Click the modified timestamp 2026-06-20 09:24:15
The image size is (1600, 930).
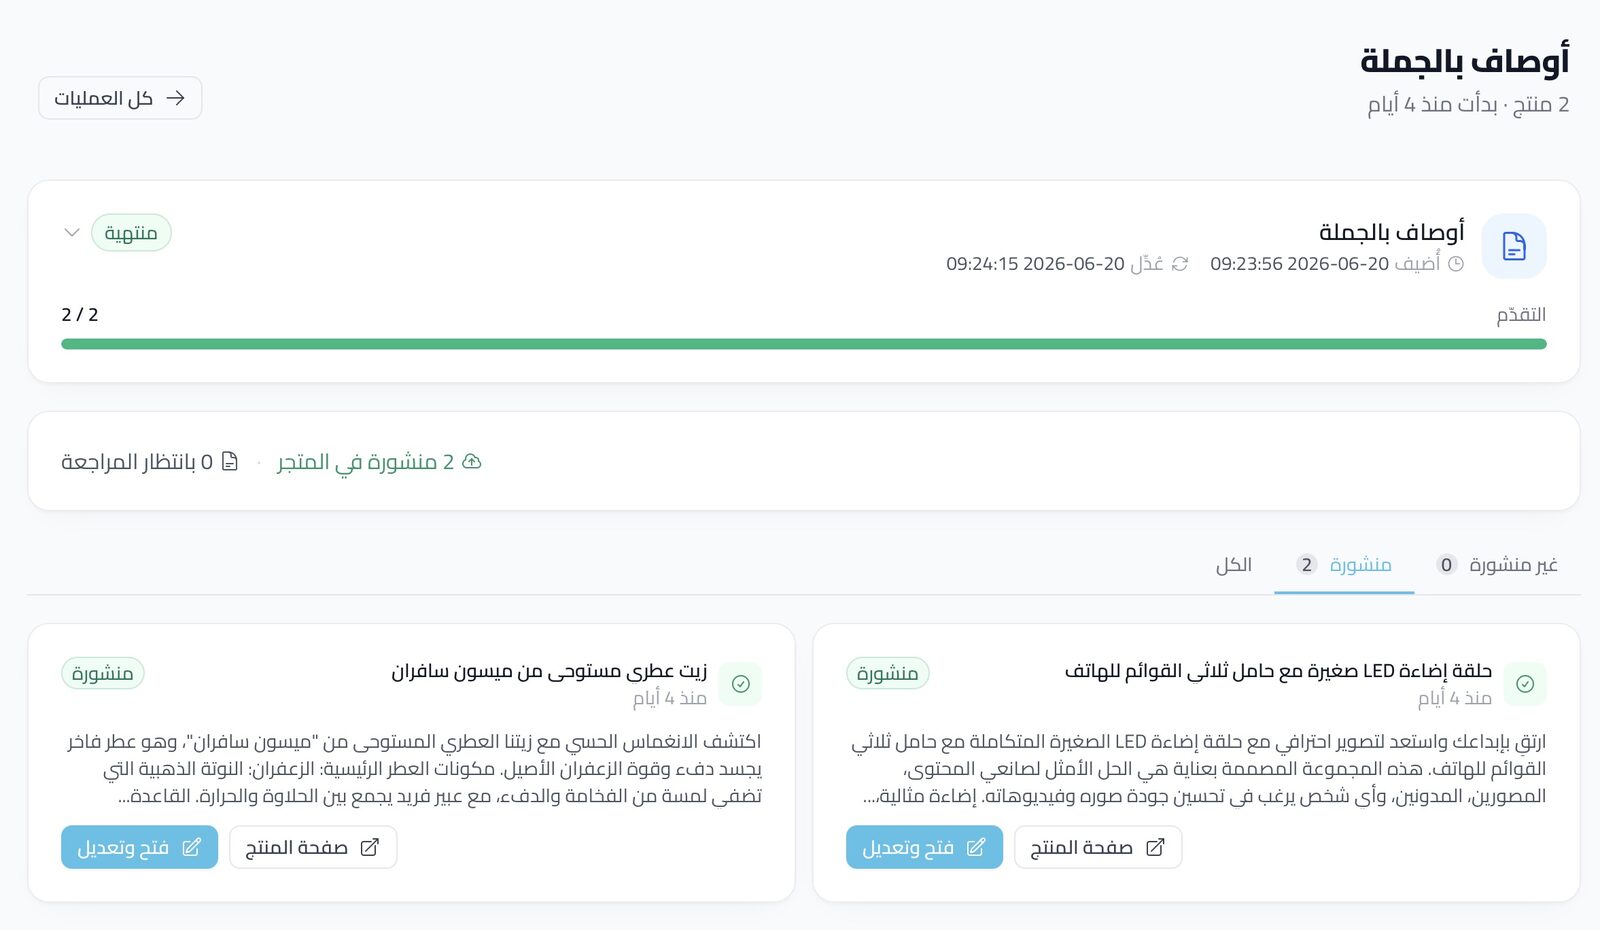point(1035,264)
